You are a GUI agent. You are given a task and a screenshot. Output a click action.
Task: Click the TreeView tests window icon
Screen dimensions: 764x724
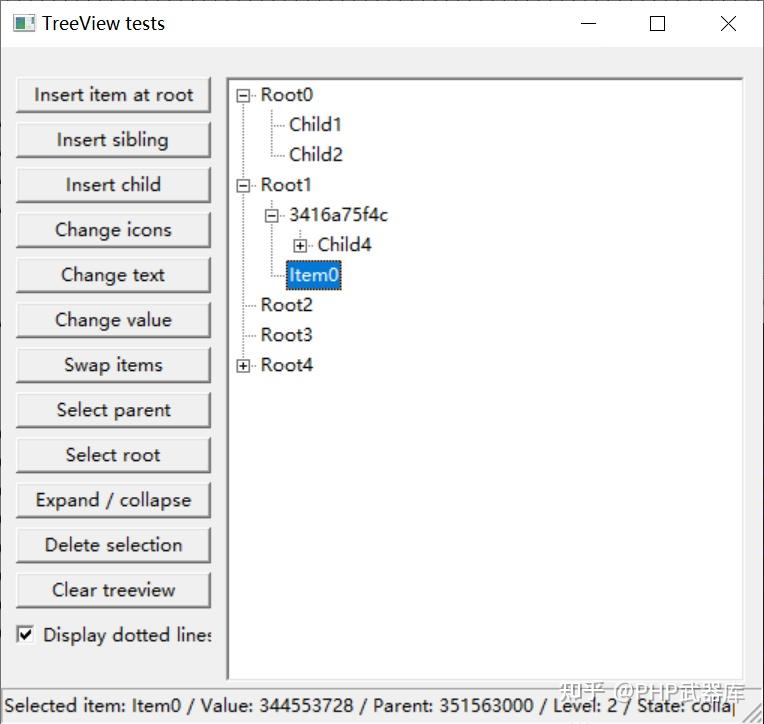pos(24,23)
